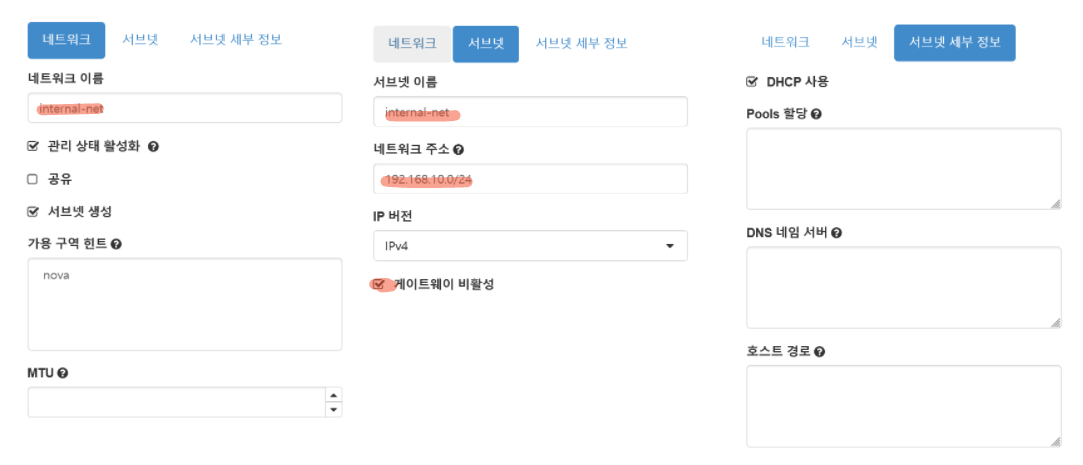Click the 네트워크 이름 input field
1083x465 pixels.
[185, 108]
